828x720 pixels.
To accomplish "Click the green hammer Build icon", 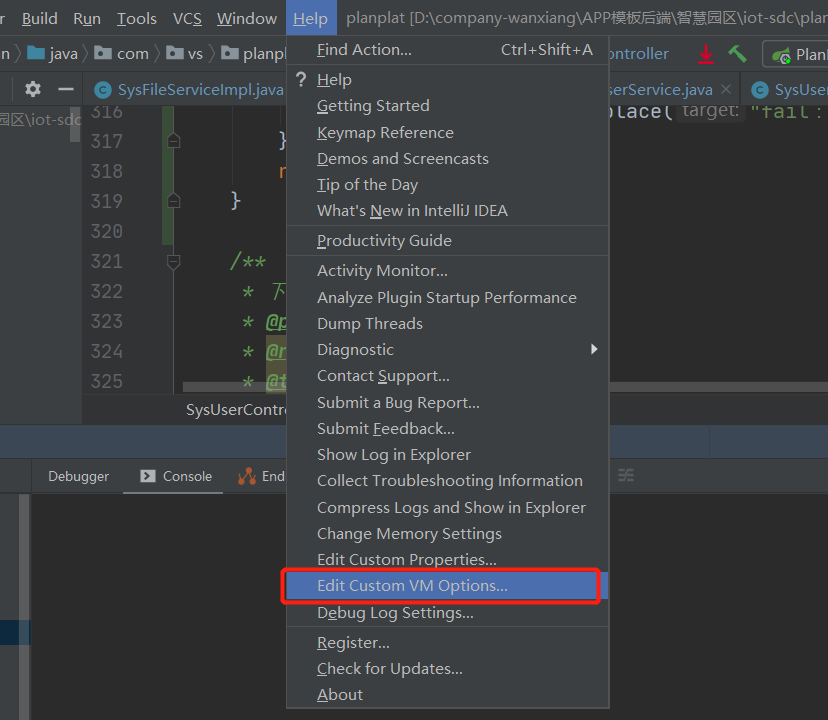I will [x=738, y=54].
